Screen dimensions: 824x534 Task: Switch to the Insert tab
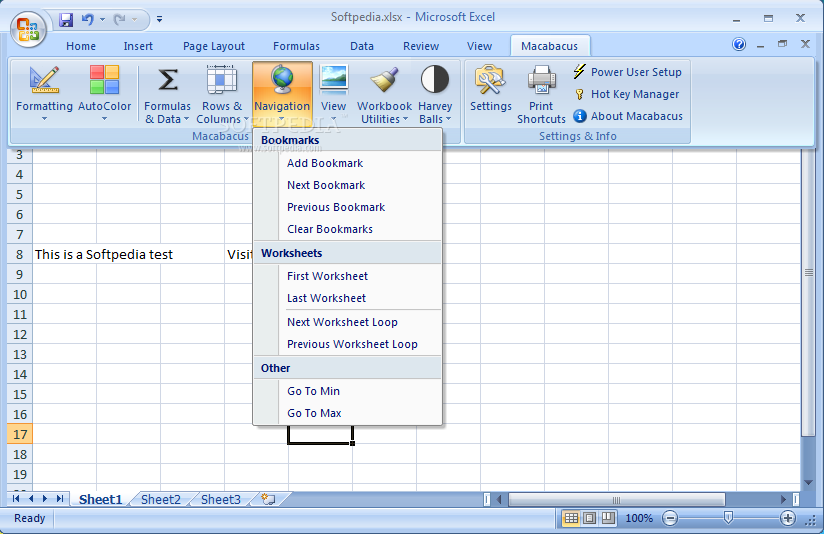pyautogui.click(x=138, y=46)
